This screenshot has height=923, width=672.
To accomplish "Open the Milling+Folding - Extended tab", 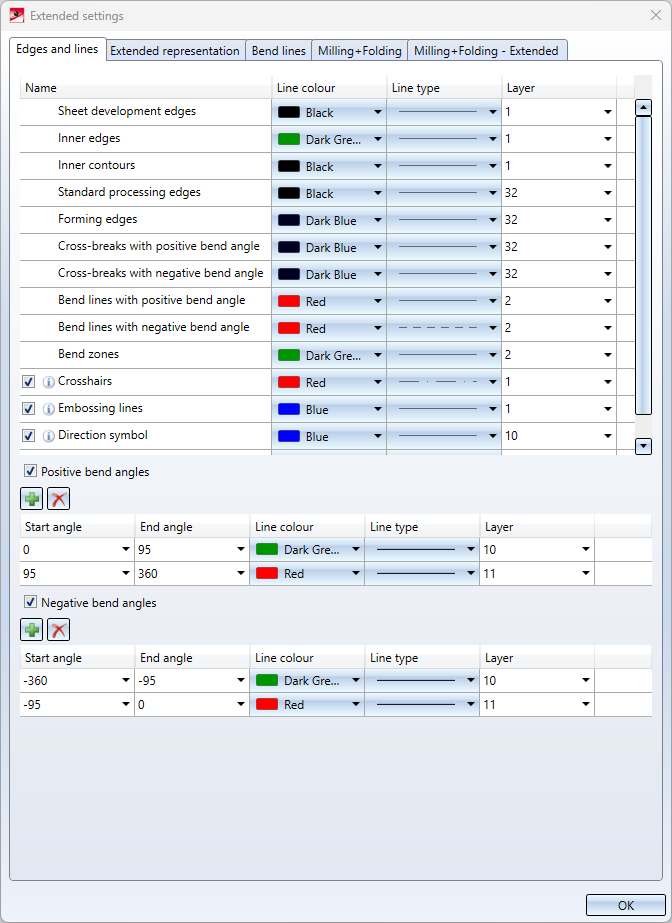I will (487, 51).
